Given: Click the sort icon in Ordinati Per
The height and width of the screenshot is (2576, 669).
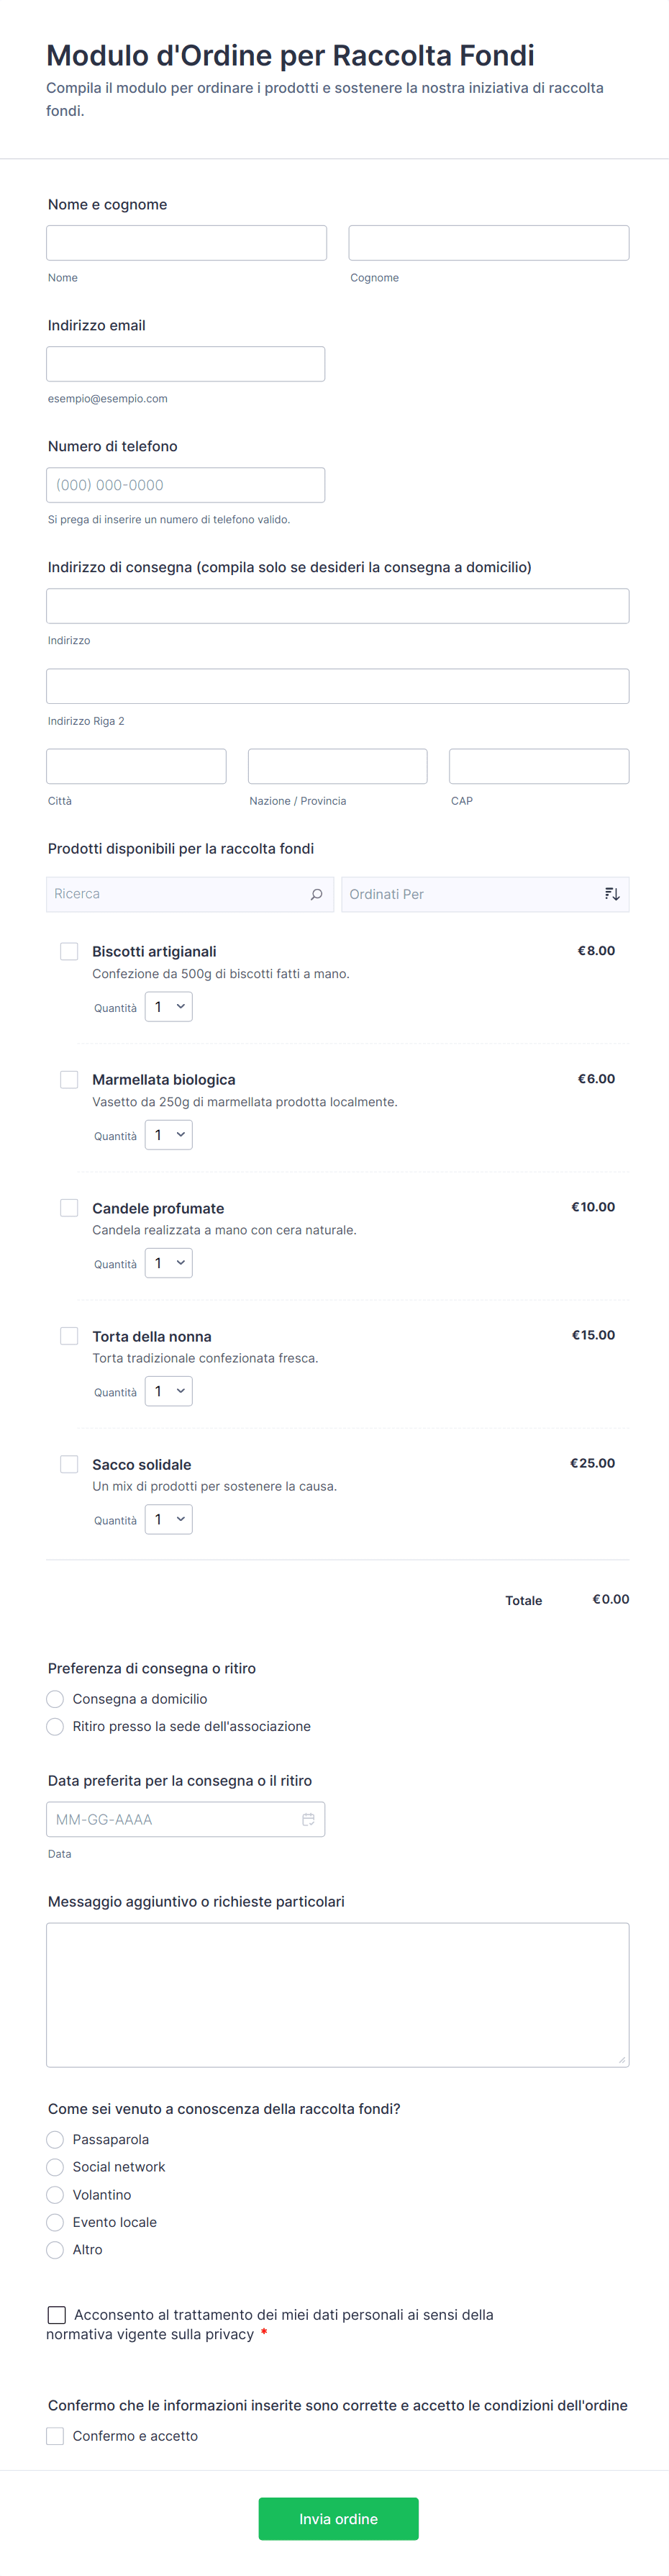Looking at the screenshot, I should (x=612, y=894).
